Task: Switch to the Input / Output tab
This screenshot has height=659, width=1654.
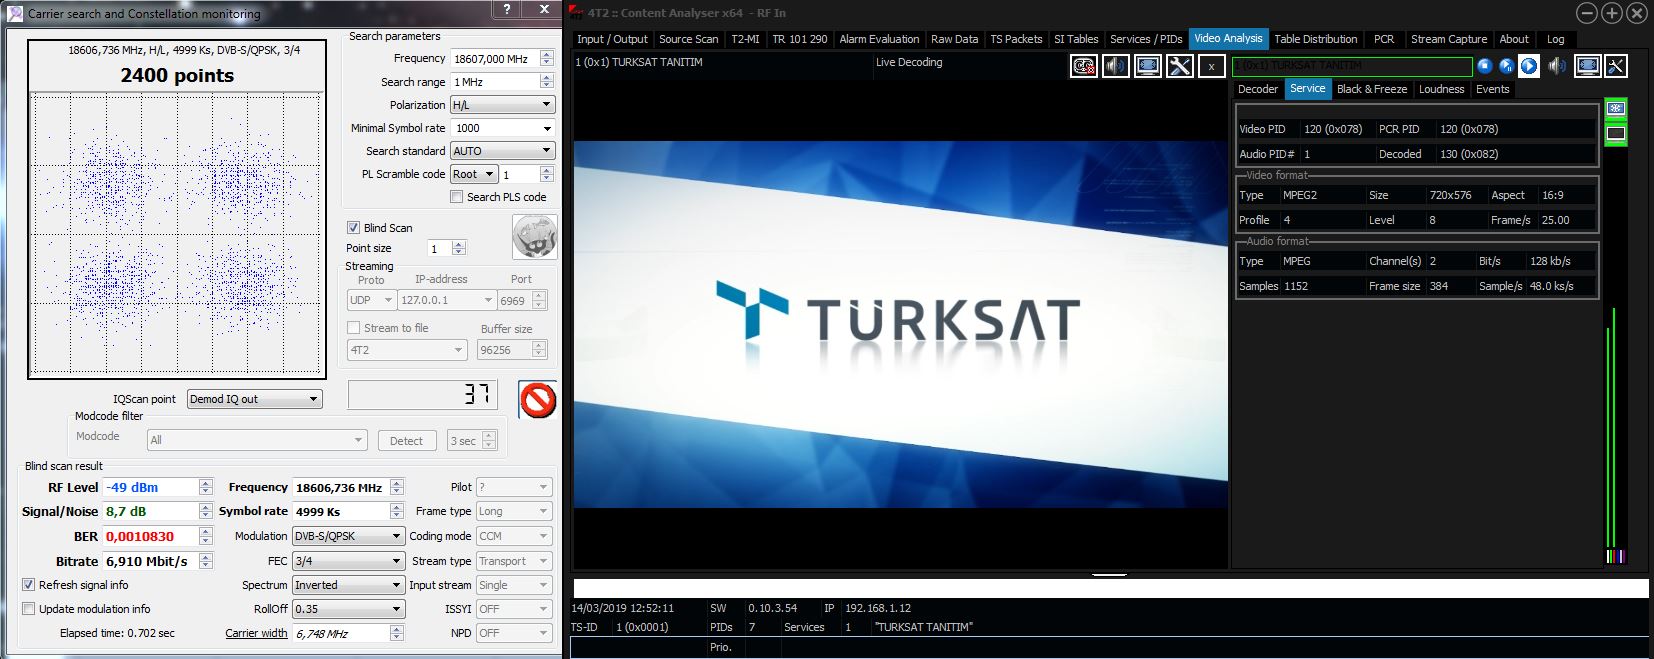Action: 612,39
